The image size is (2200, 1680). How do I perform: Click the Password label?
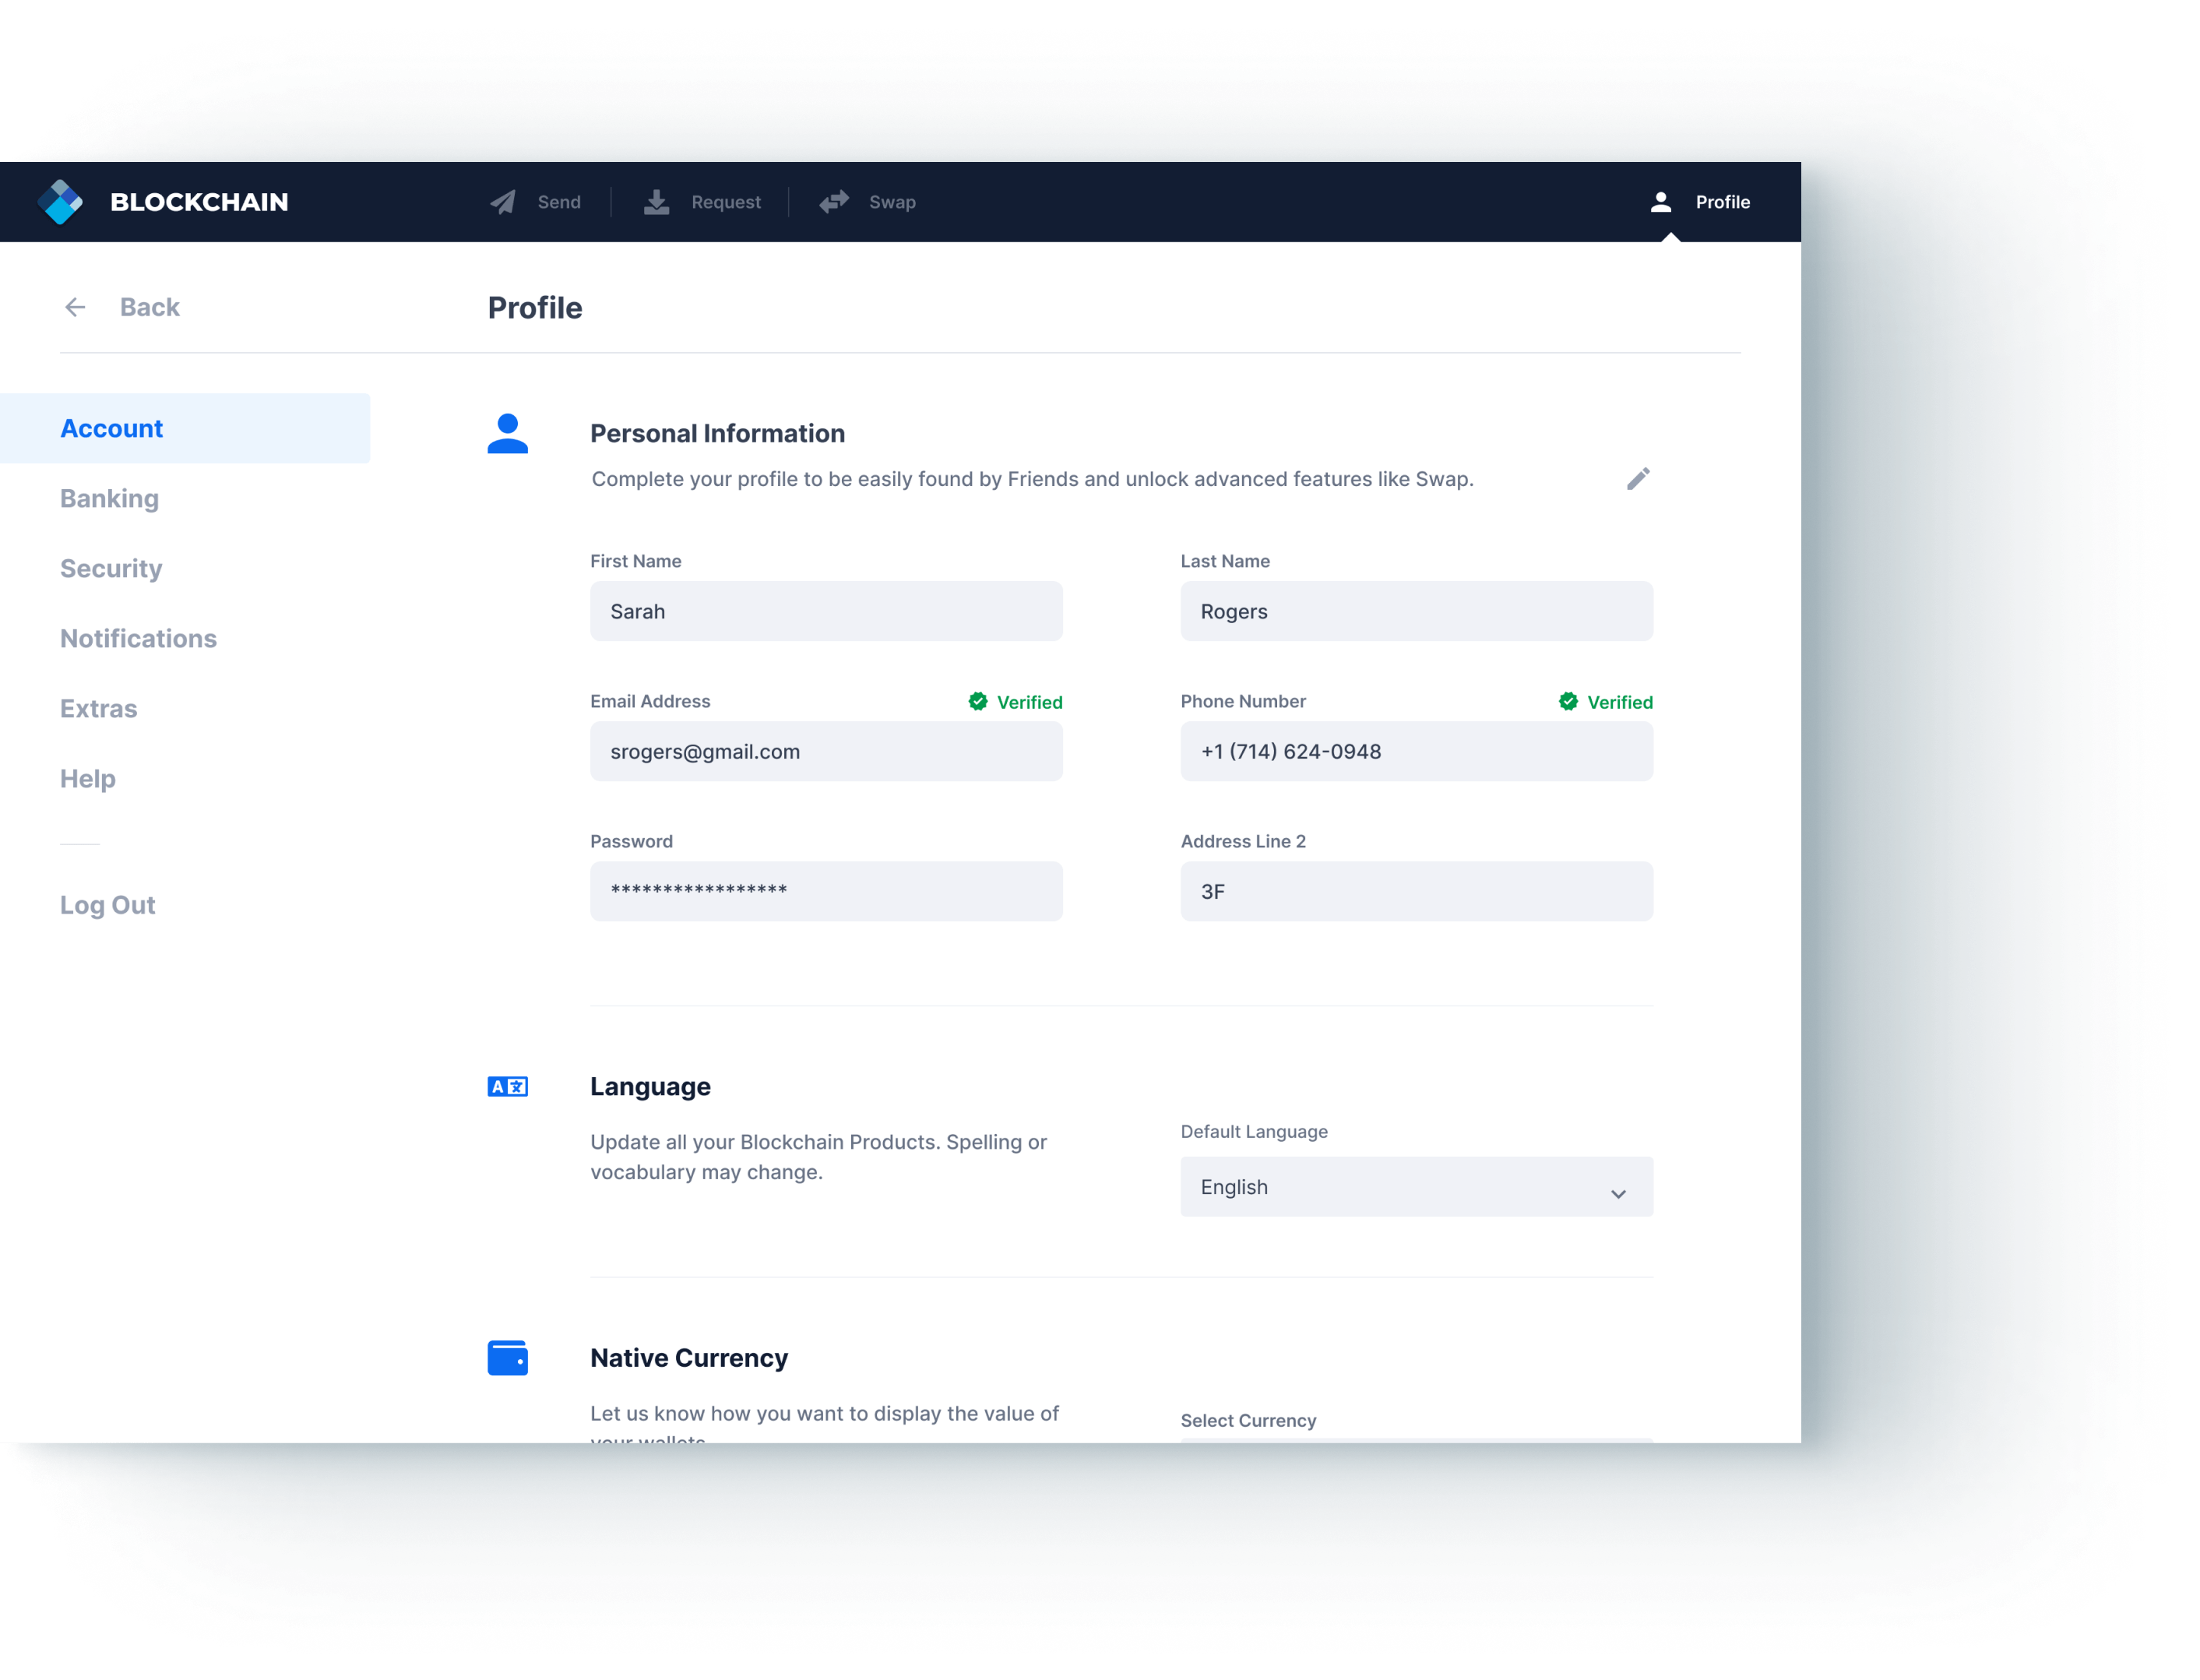(x=631, y=841)
